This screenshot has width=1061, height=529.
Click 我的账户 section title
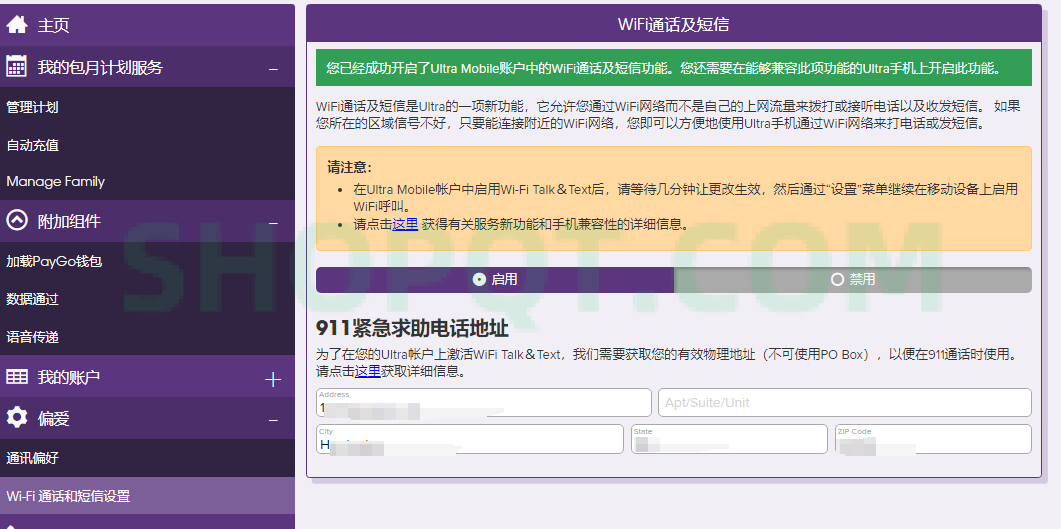coord(69,377)
